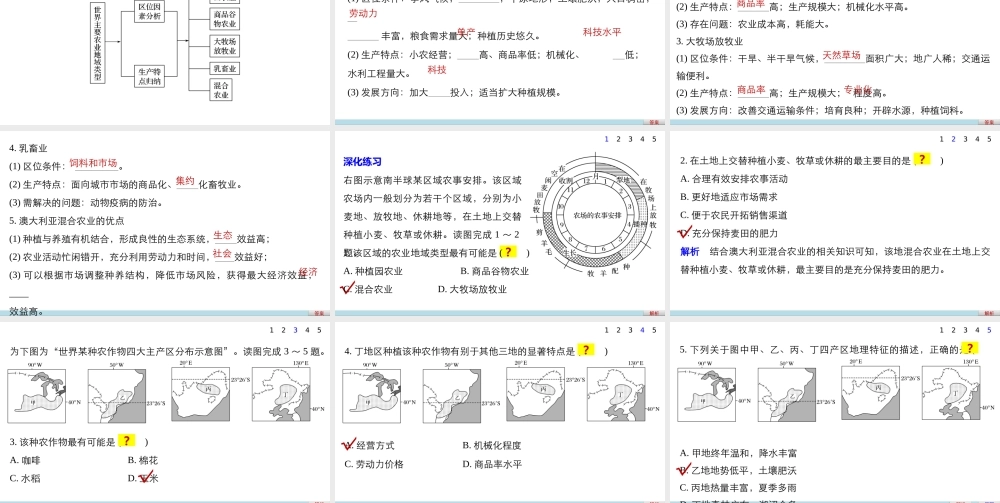Click the yellow question mark in question 2
This screenshot has height=503, width=1000.
tap(922, 159)
